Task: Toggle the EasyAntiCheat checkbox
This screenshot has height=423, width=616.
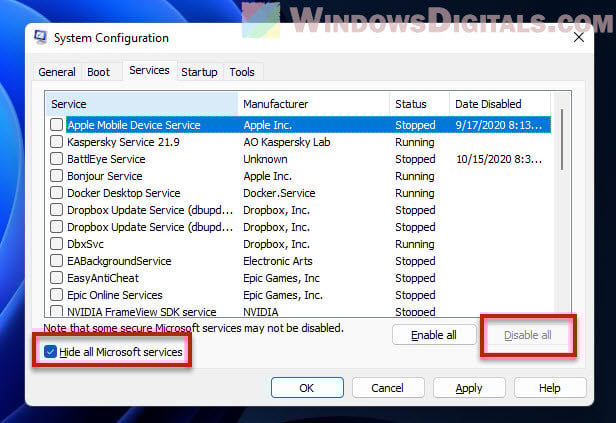Action: coord(57,278)
